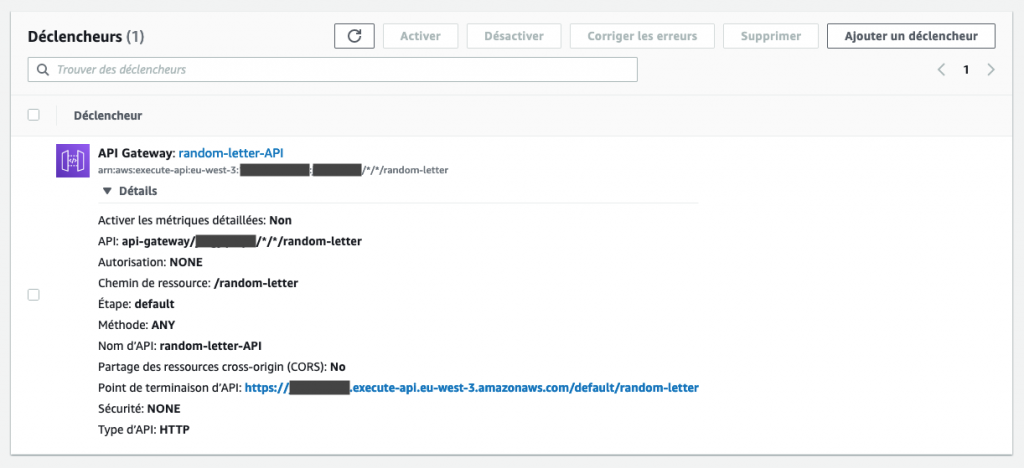Select 'Activer les métriques détaillées: Non'

pyautogui.click(x=195, y=221)
